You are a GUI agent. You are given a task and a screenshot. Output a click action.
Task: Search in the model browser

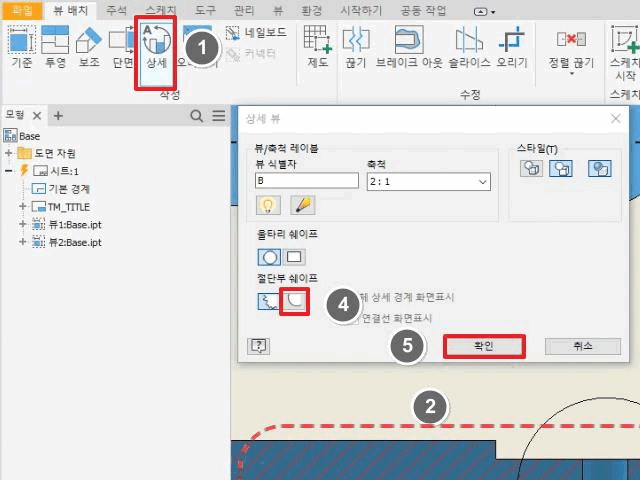(x=197, y=116)
